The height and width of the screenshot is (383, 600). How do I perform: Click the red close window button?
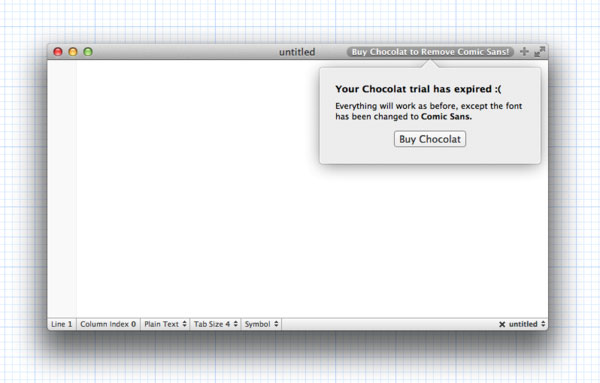pos(58,52)
